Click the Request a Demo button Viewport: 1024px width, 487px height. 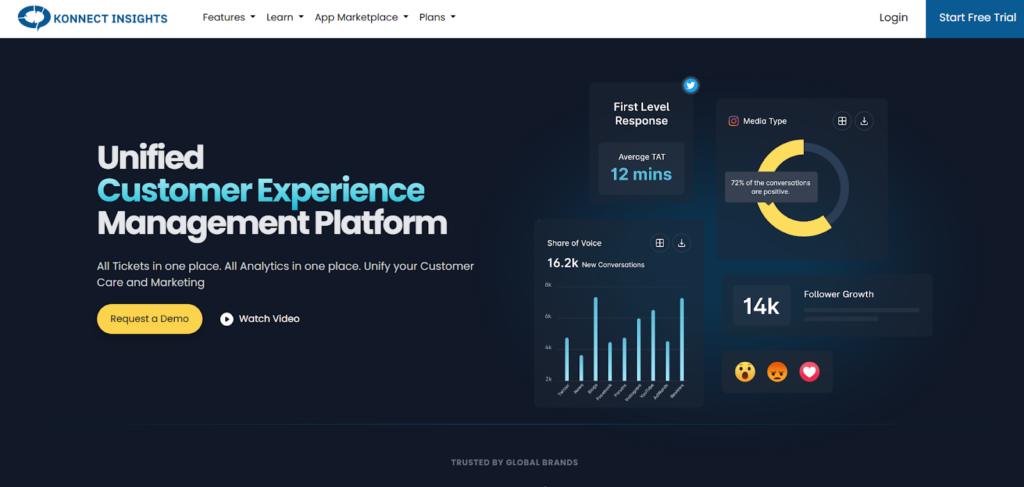point(149,319)
